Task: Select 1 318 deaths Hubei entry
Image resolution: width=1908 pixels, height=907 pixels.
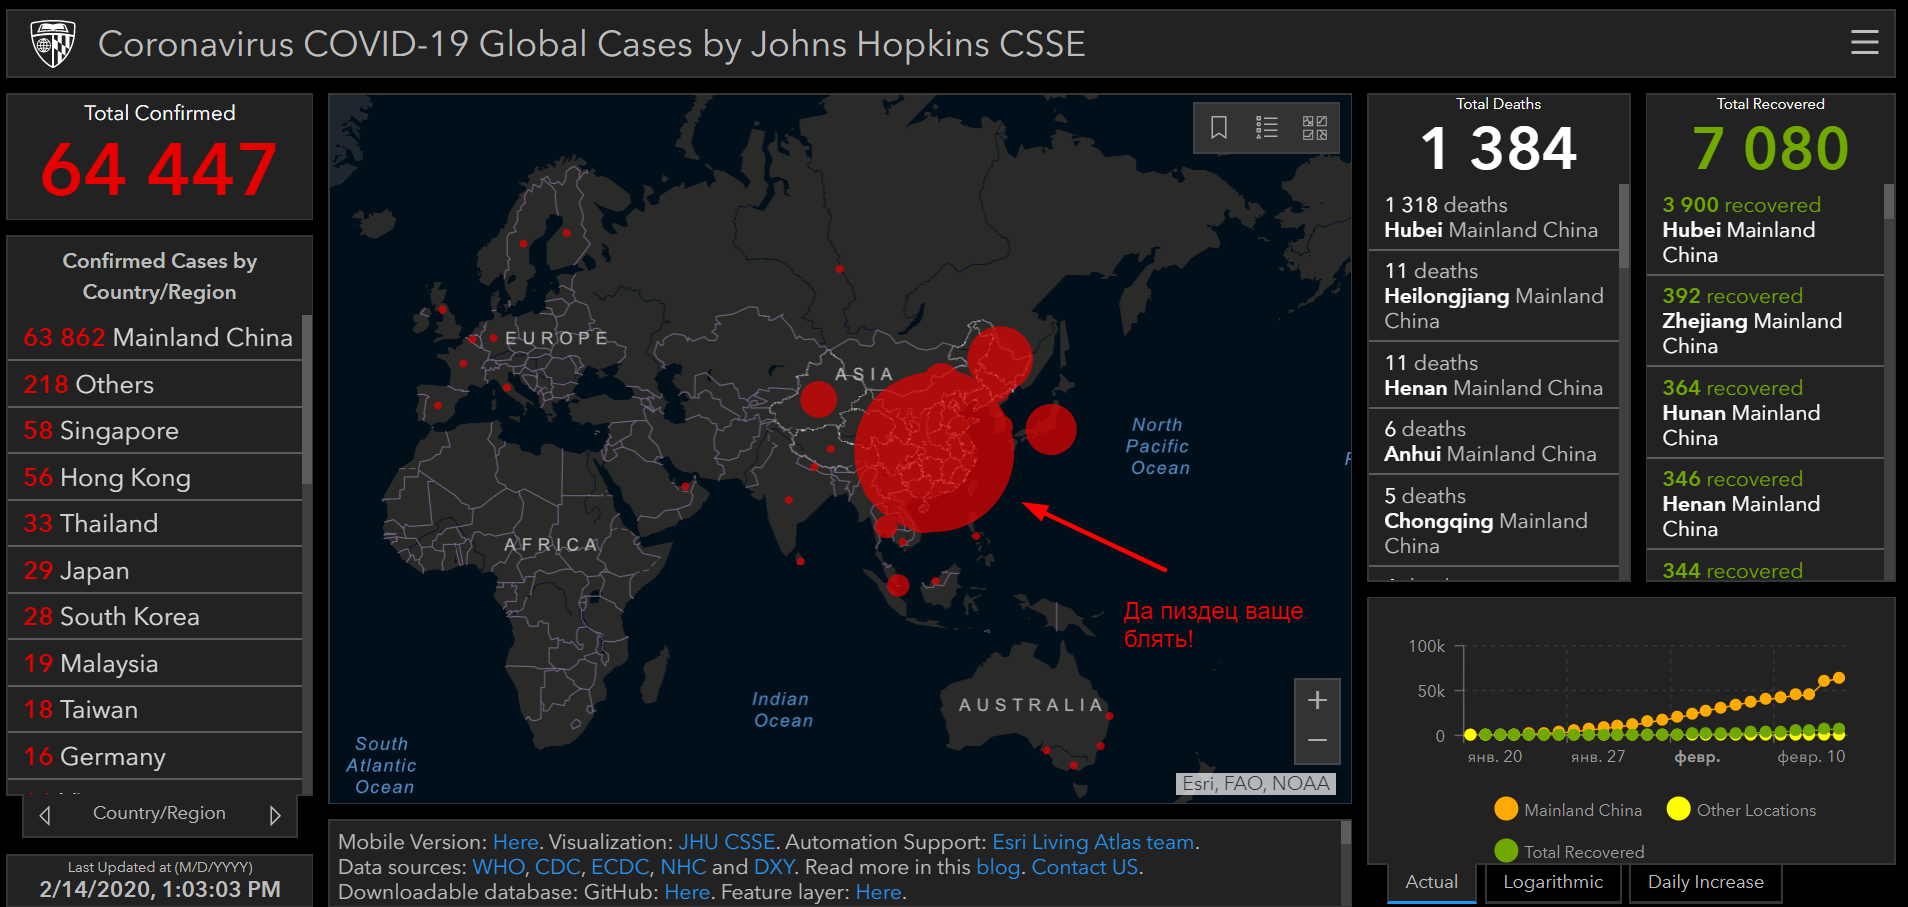Action: point(1493,217)
